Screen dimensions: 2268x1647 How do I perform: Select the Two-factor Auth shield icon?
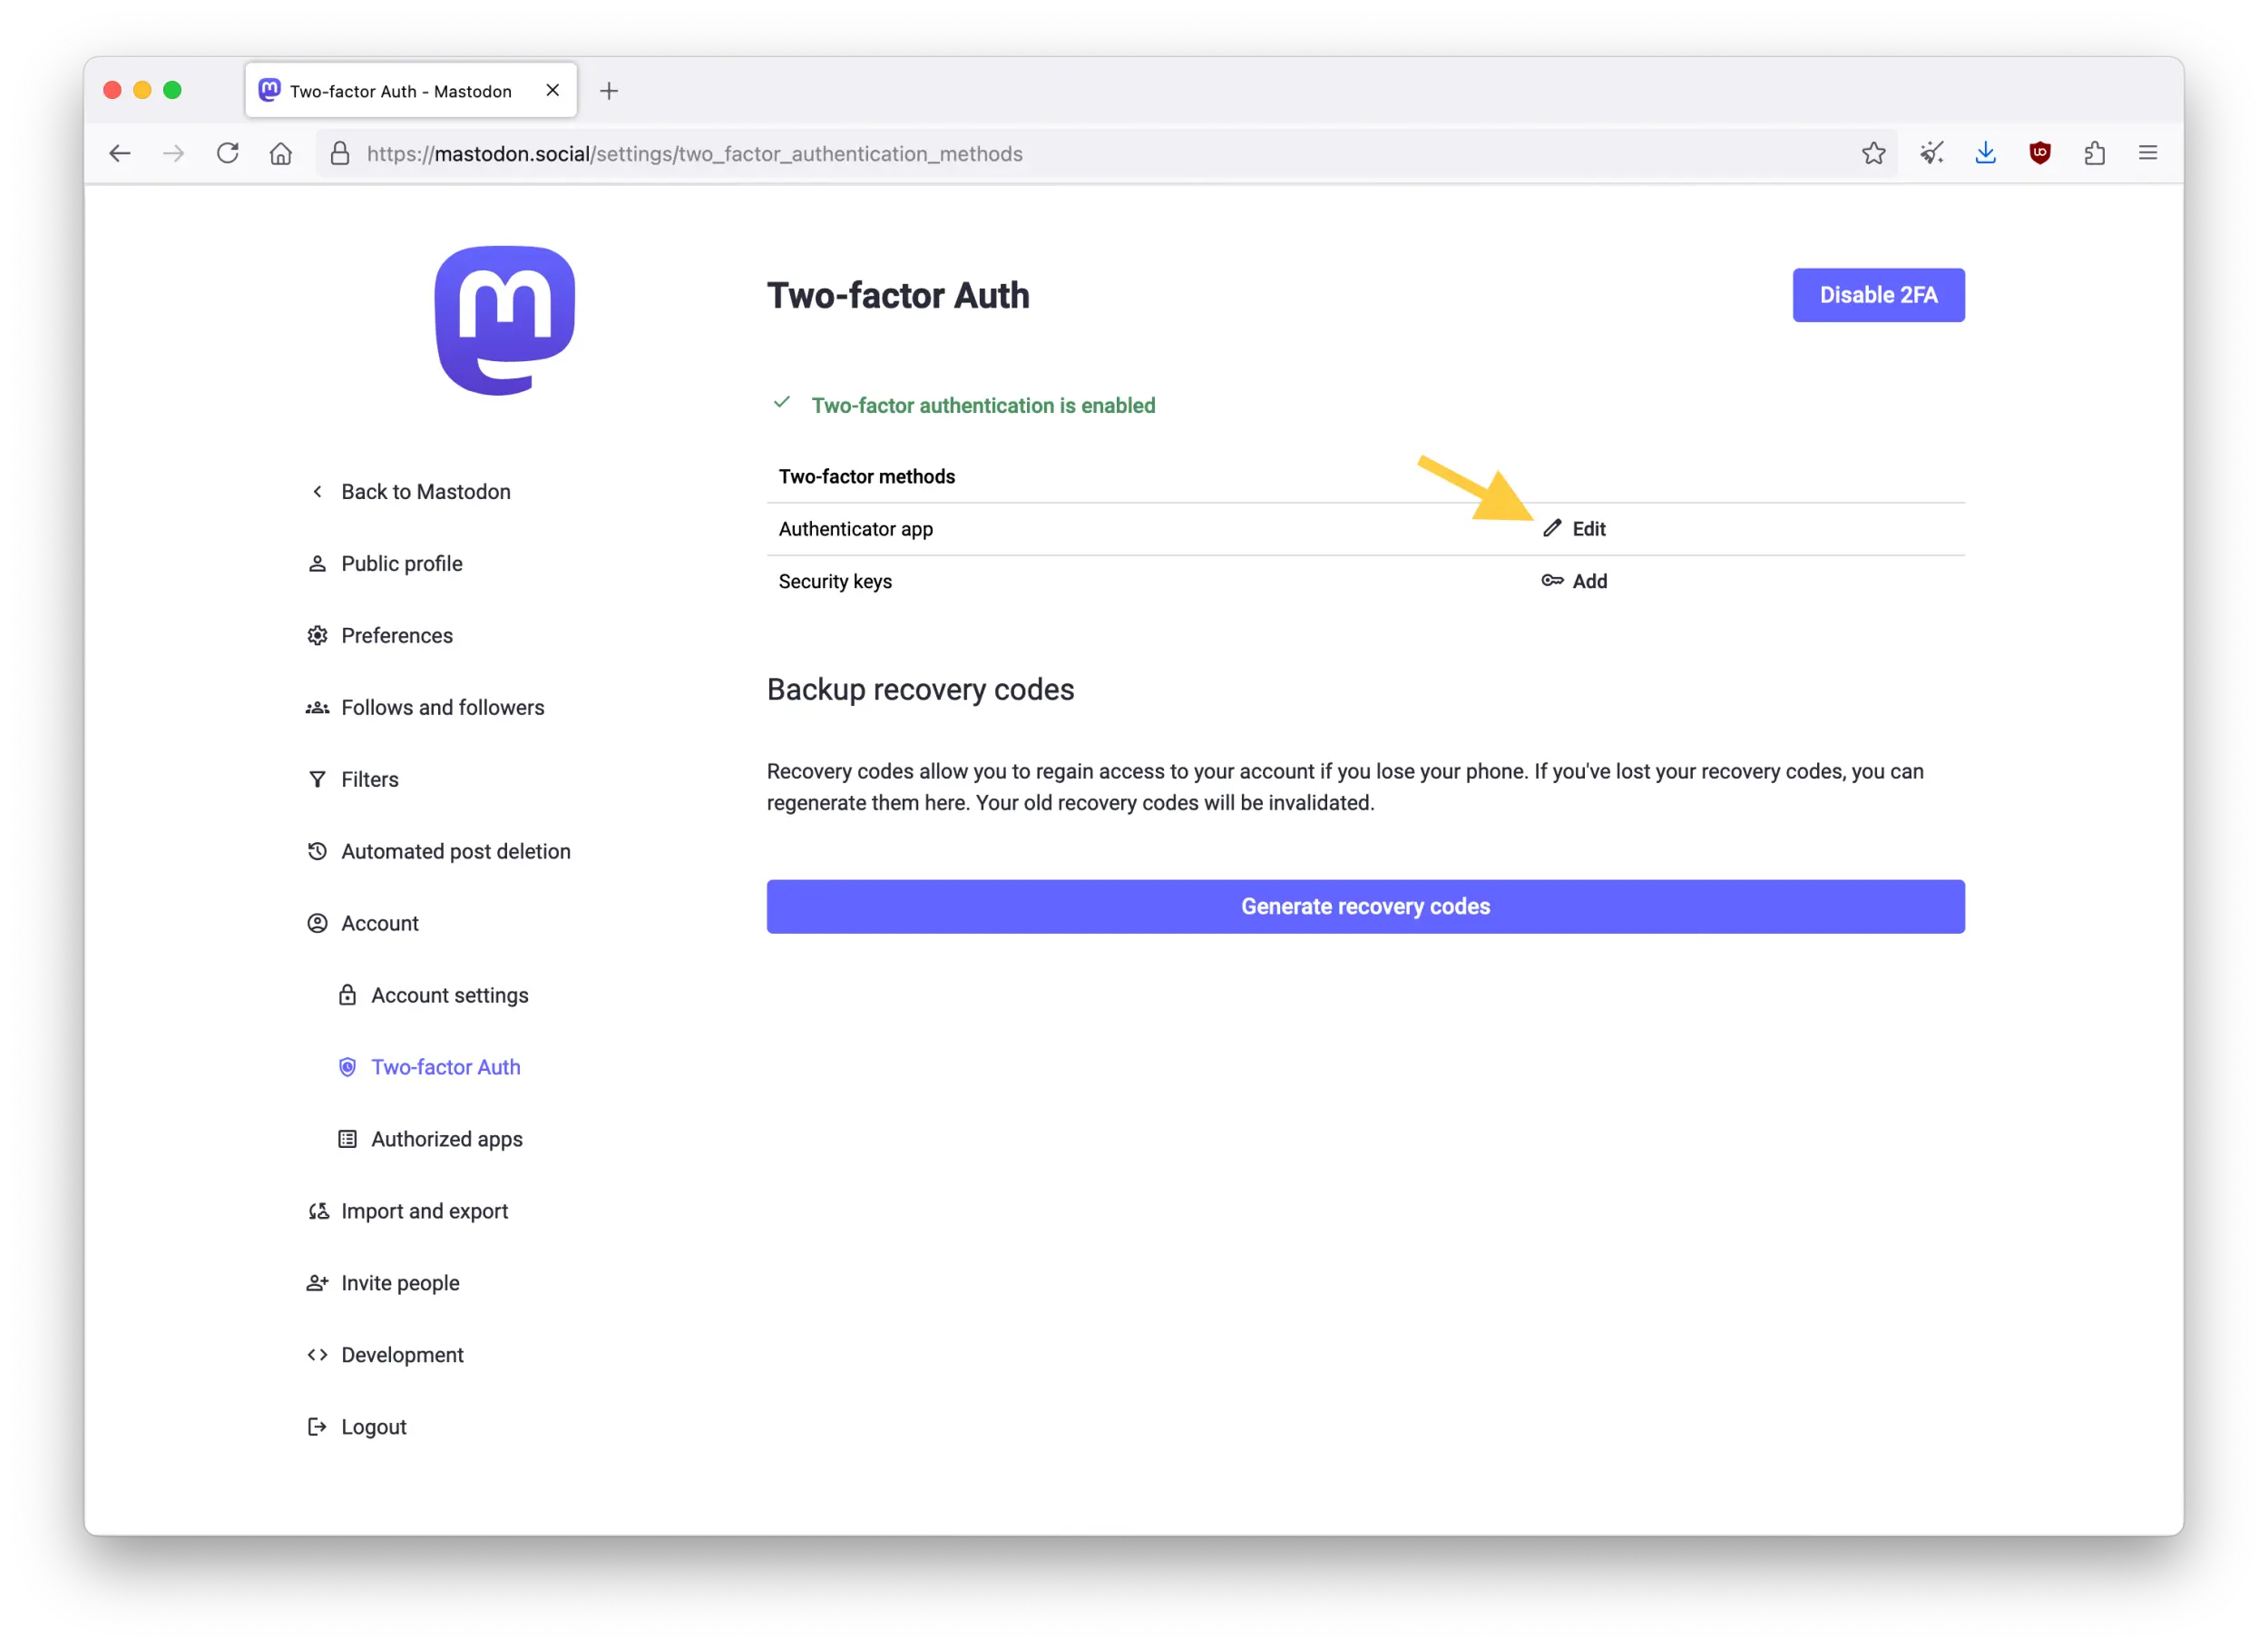347,1067
